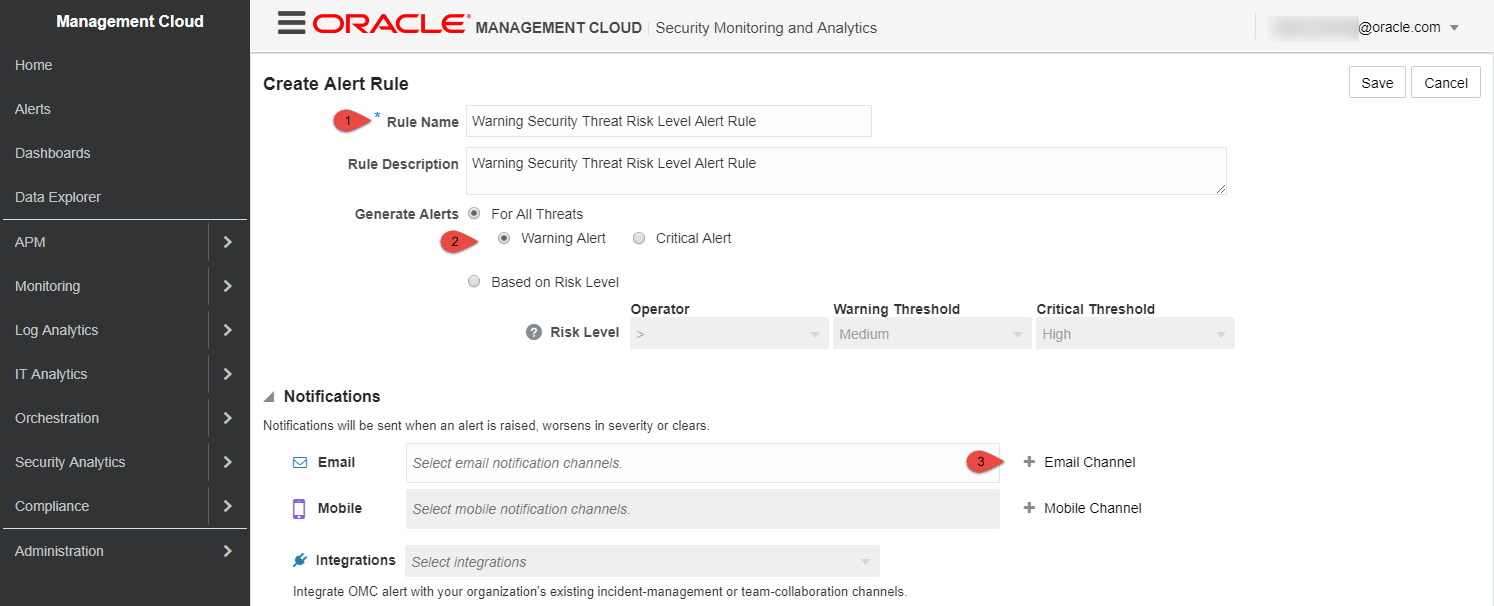Open Compliance in the sidebar

[x=52, y=506]
